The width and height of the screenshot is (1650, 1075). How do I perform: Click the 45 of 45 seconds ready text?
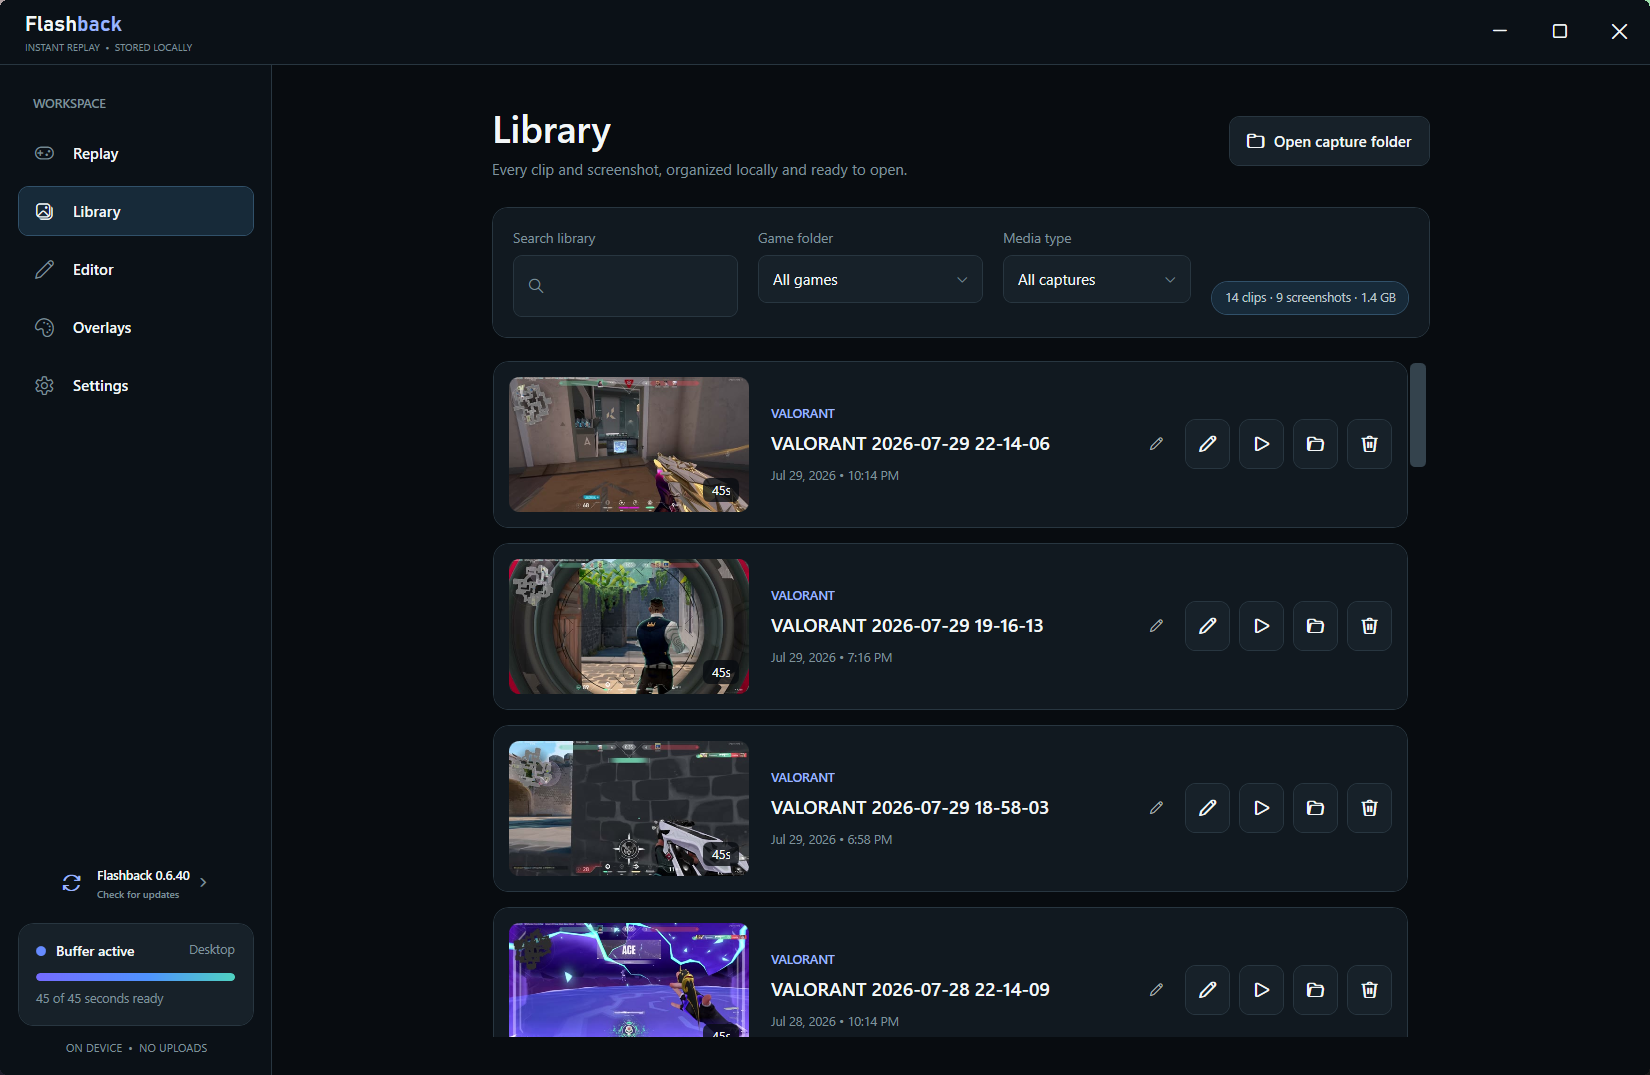pyautogui.click(x=100, y=999)
